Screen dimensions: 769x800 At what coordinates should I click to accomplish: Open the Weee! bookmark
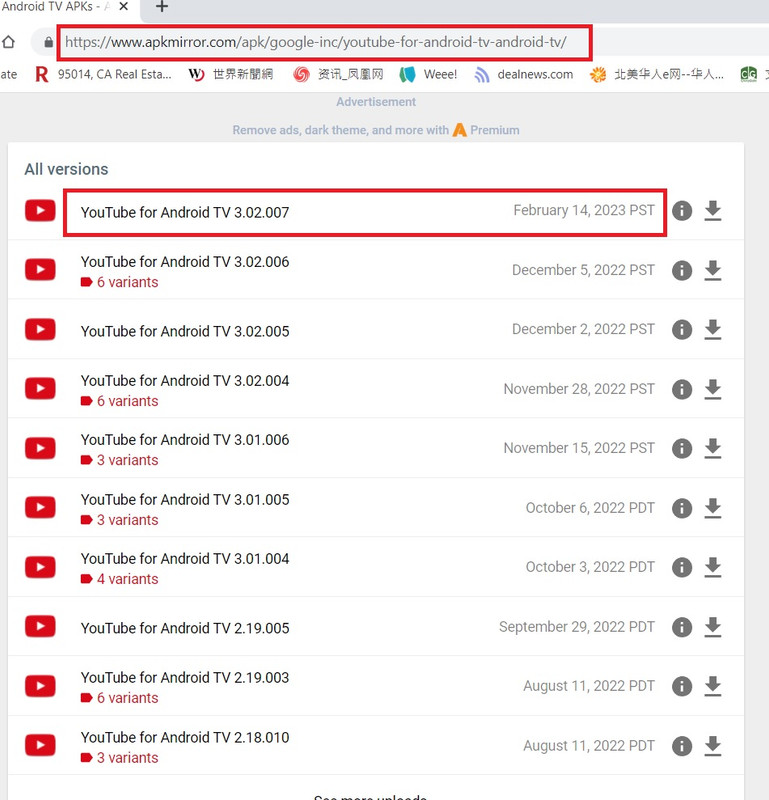pos(428,74)
